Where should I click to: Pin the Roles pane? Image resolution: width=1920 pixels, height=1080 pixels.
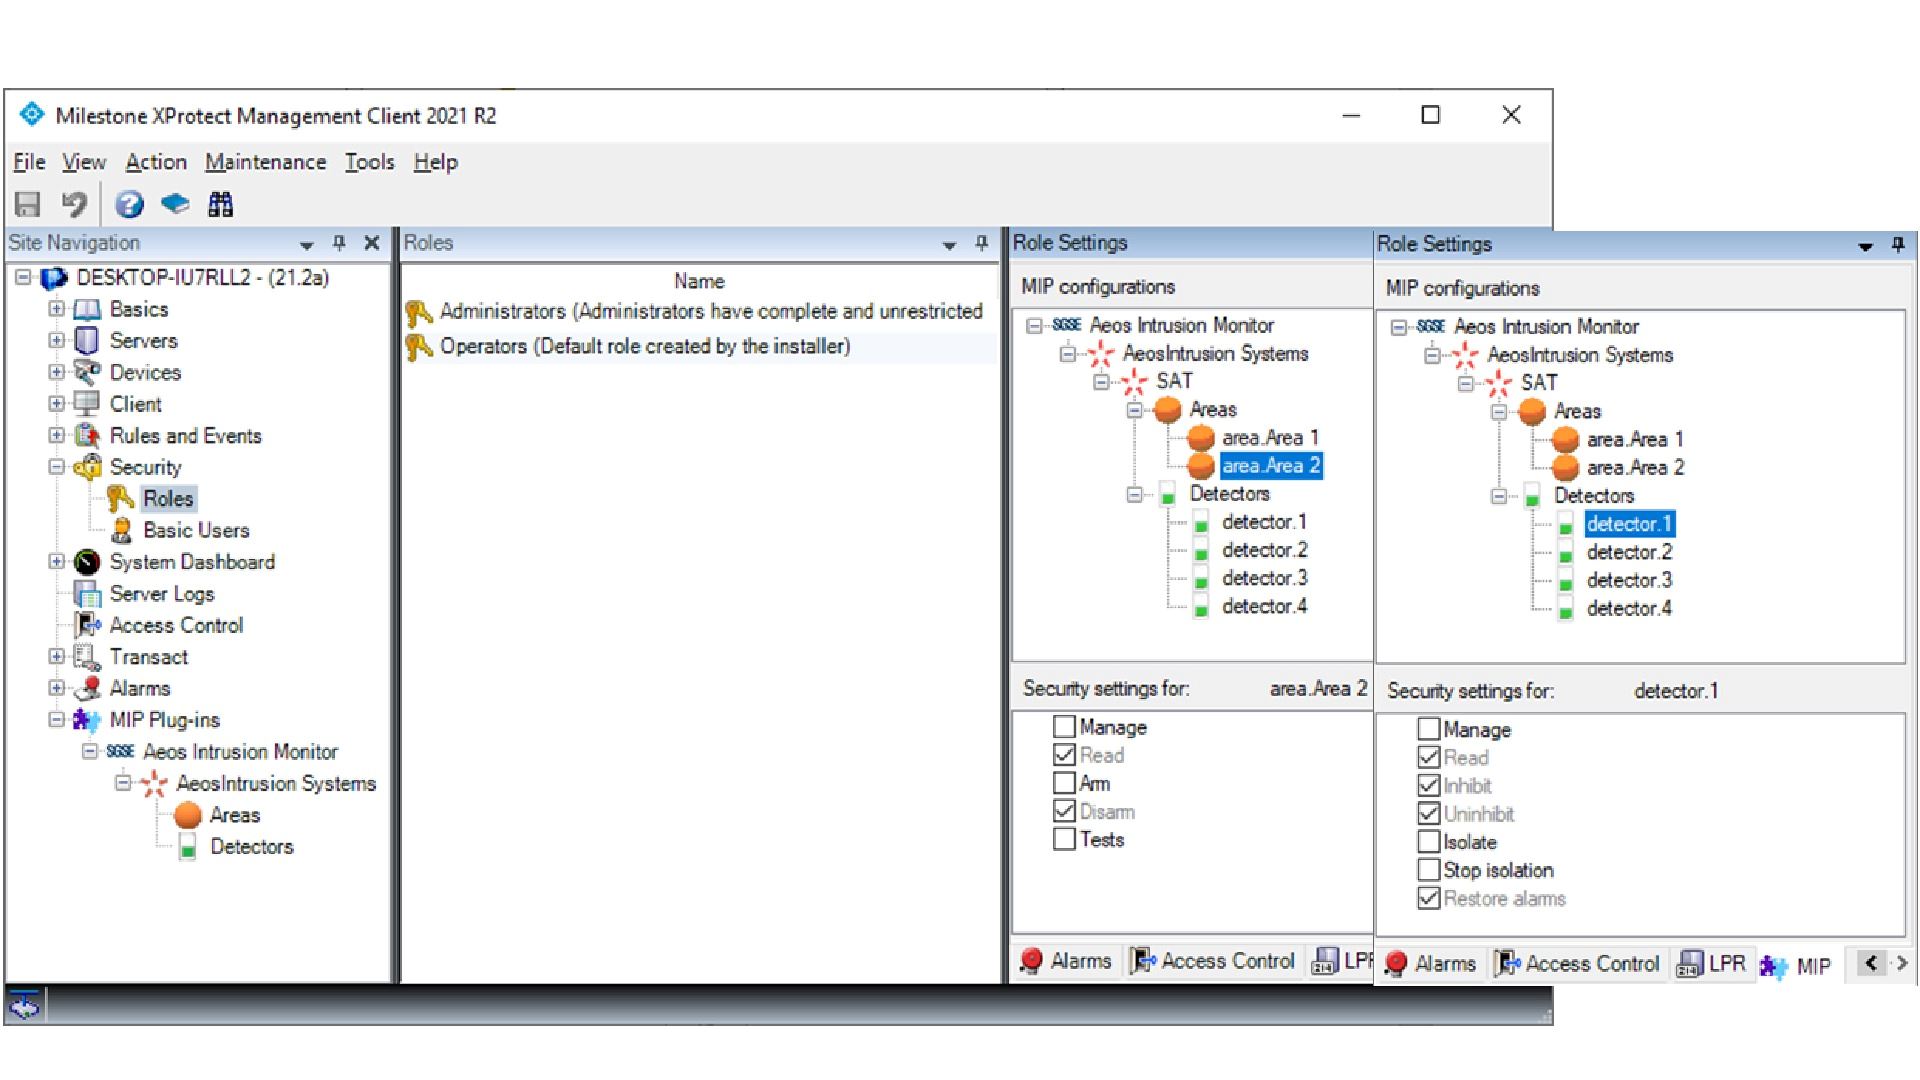tap(981, 243)
